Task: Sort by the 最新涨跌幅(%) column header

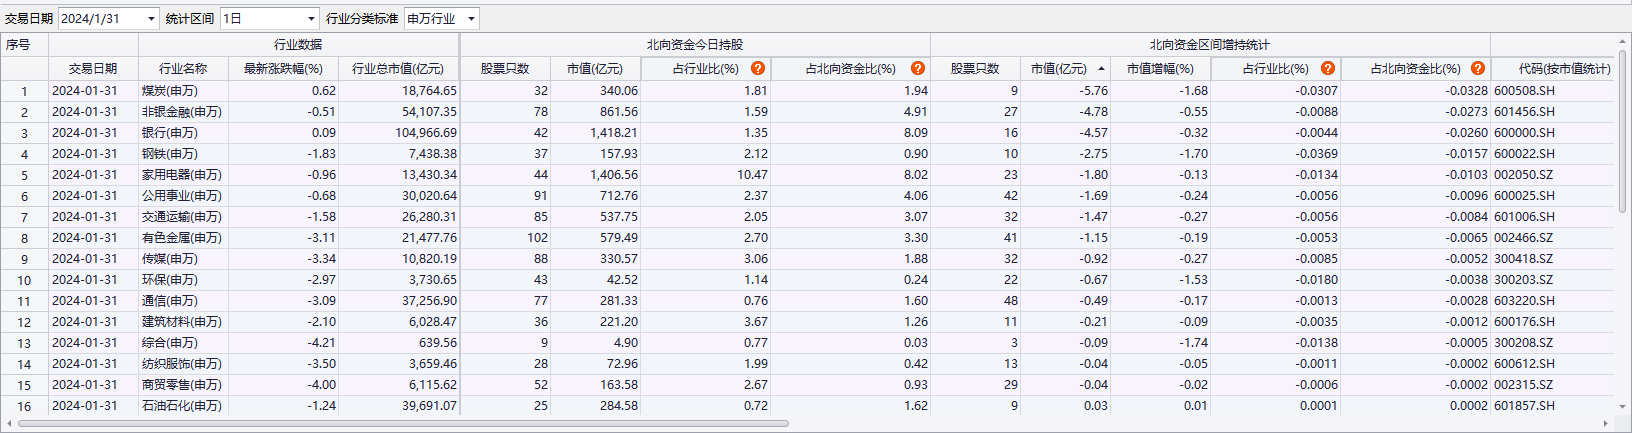Action: (x=283, y=69)
